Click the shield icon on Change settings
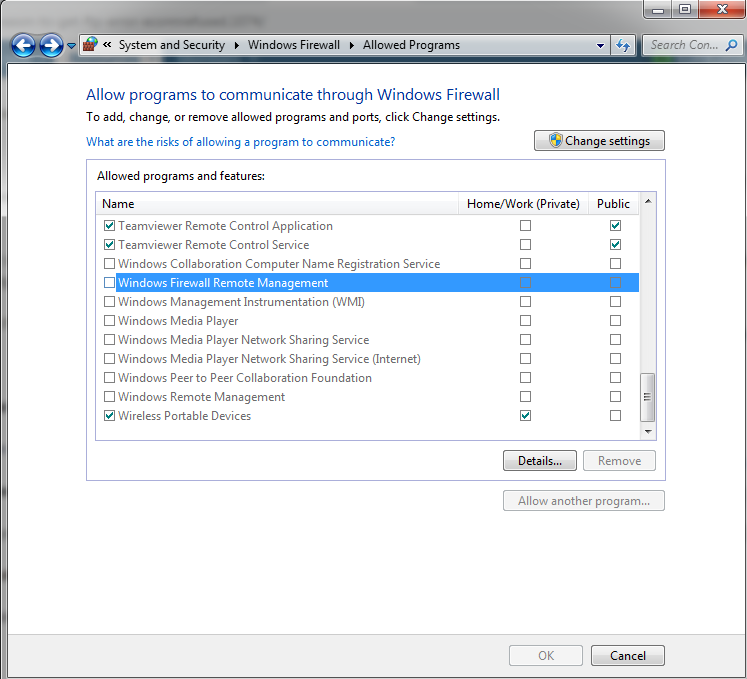 555,140
